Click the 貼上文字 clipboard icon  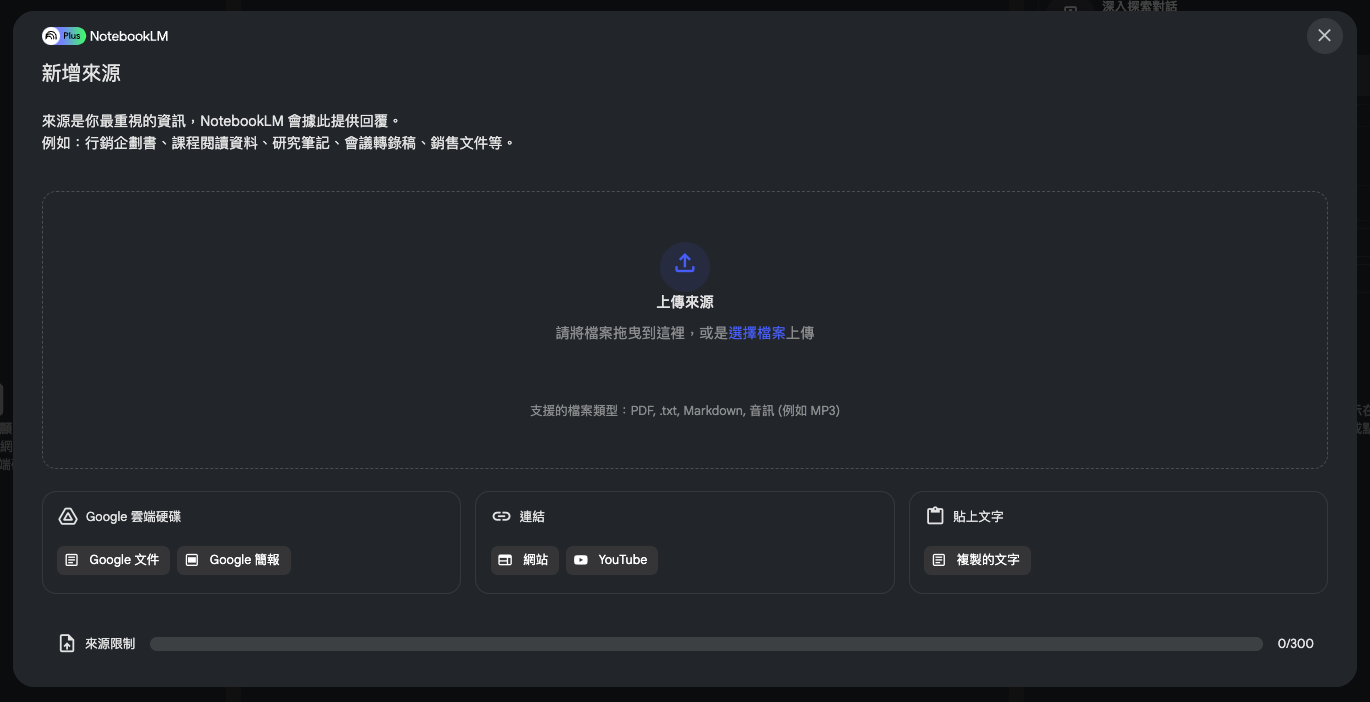935,516
